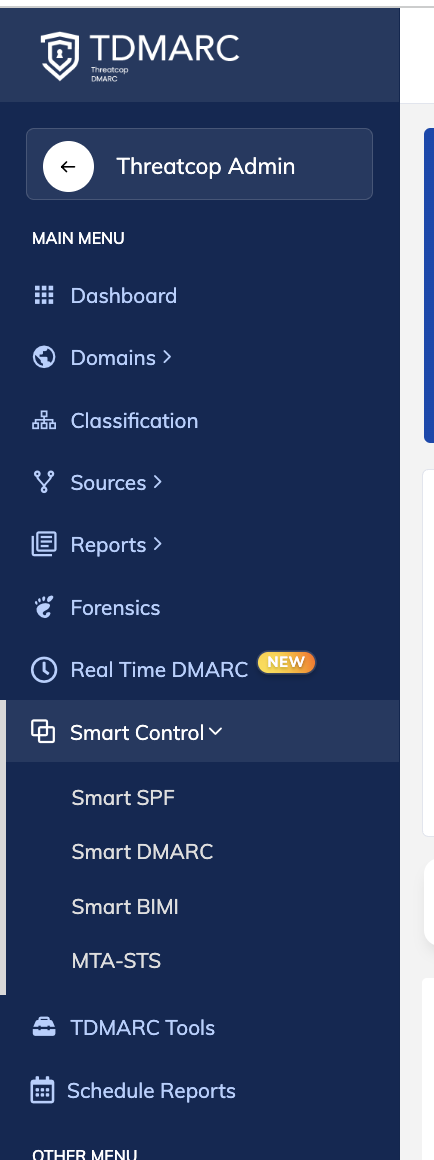
Task: Expand the Sources submenu chevron
Action: 157,482
